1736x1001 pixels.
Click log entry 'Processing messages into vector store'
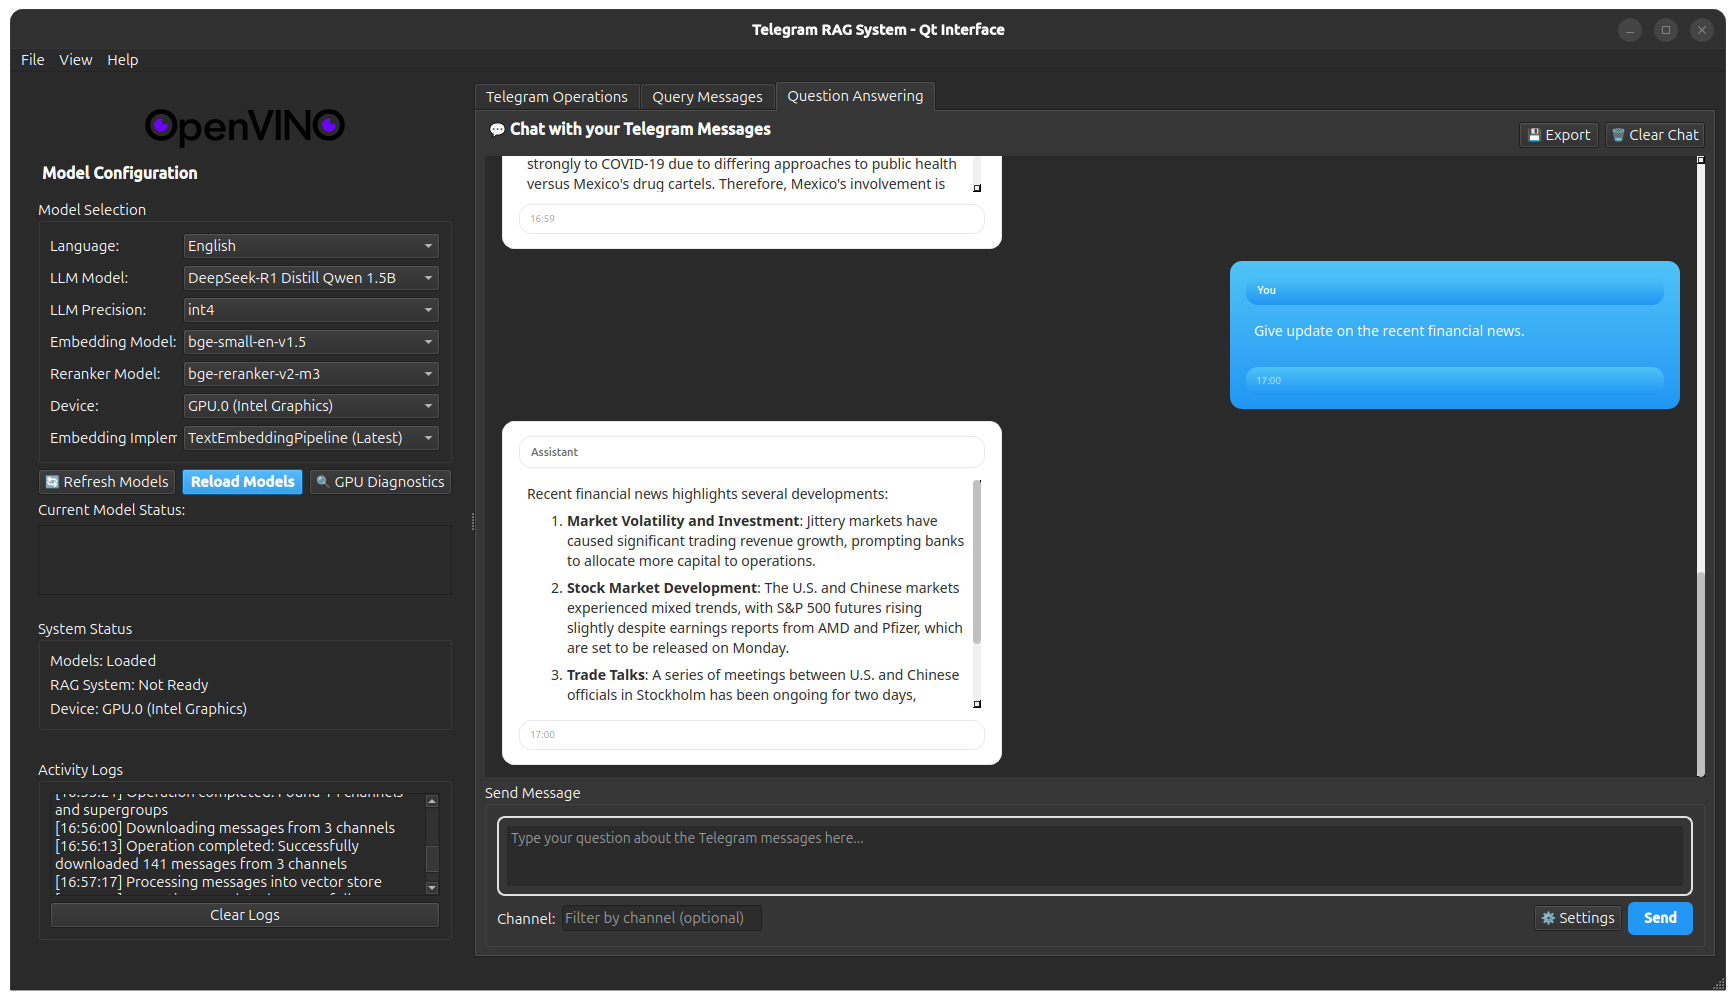(x=218, y=882)
